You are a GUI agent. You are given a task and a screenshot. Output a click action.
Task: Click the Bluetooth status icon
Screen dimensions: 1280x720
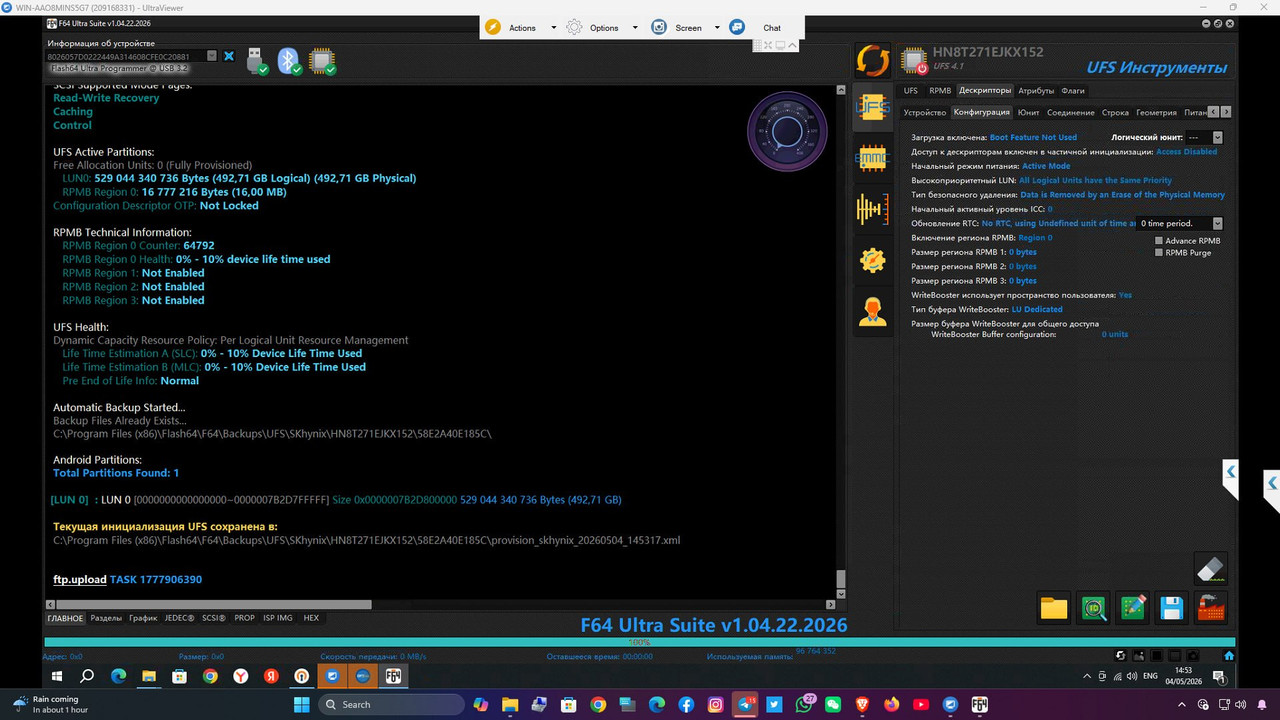coord(289,60)
